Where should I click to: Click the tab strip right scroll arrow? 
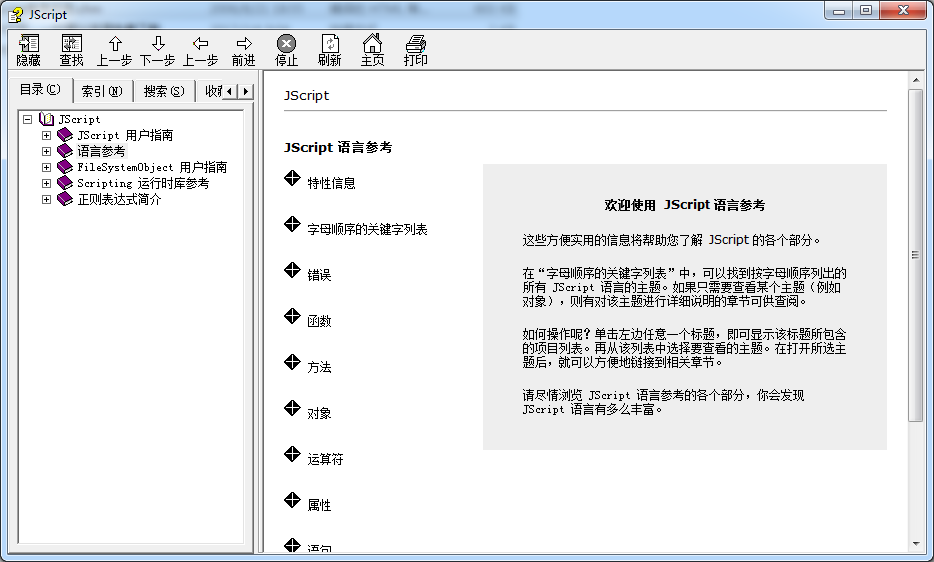pyautogui.click(x=245, y=91)
